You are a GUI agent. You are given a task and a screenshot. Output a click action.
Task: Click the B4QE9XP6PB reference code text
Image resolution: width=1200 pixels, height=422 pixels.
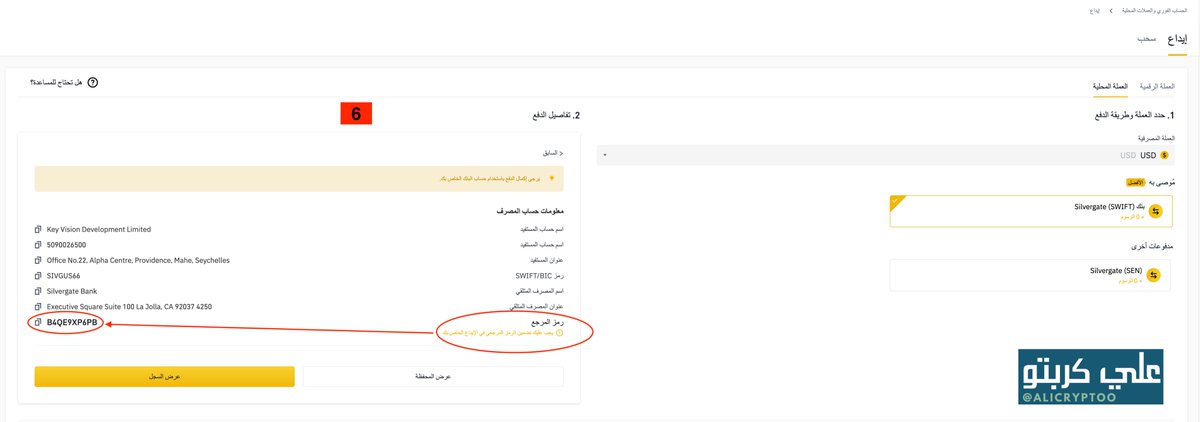tap(72, 322)
